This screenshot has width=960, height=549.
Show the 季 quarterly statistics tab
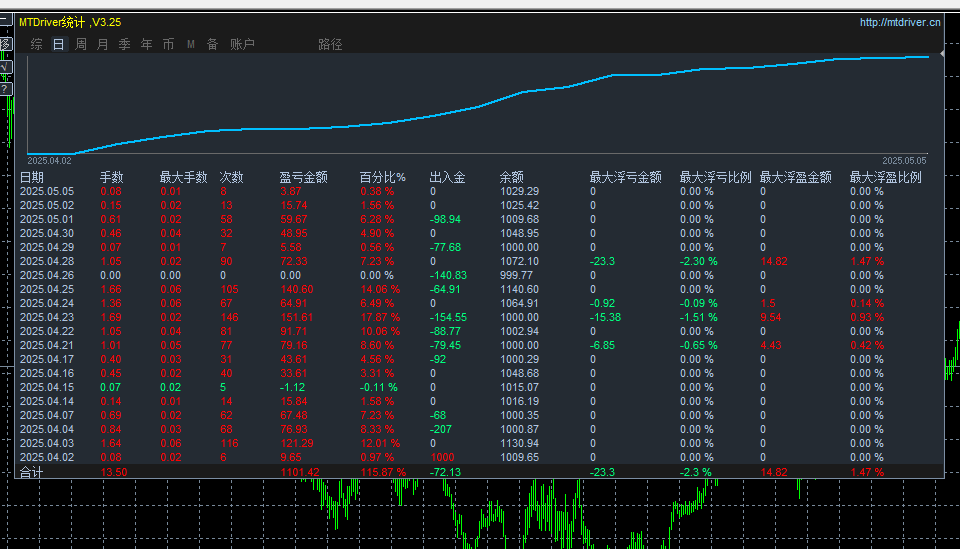click(125, 44)
